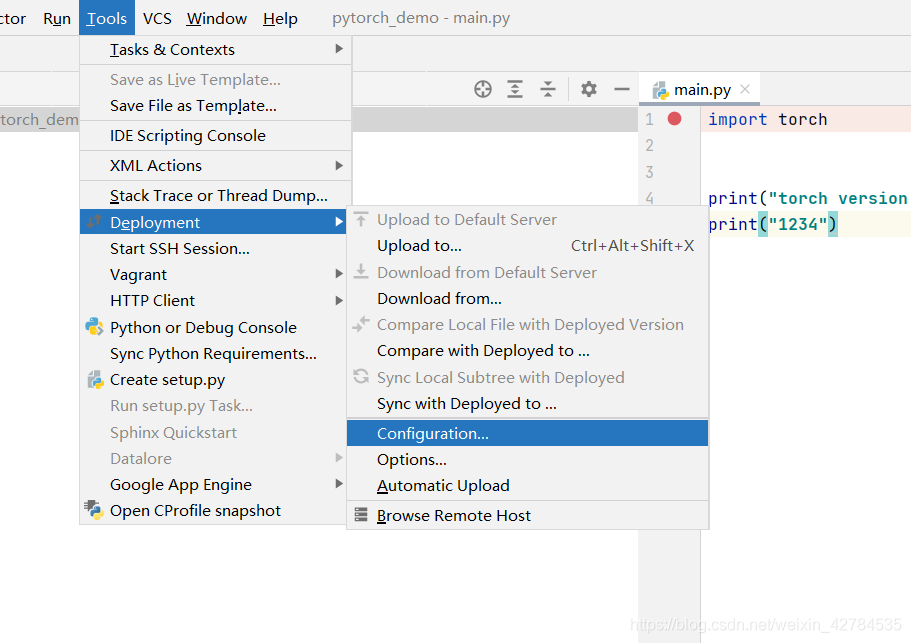
Task: Select Save File as Template
Action: 216,106
